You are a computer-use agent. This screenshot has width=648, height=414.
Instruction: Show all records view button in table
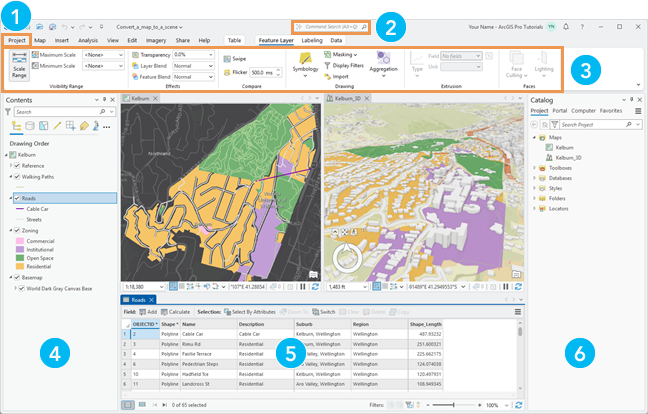pos(127,405)
